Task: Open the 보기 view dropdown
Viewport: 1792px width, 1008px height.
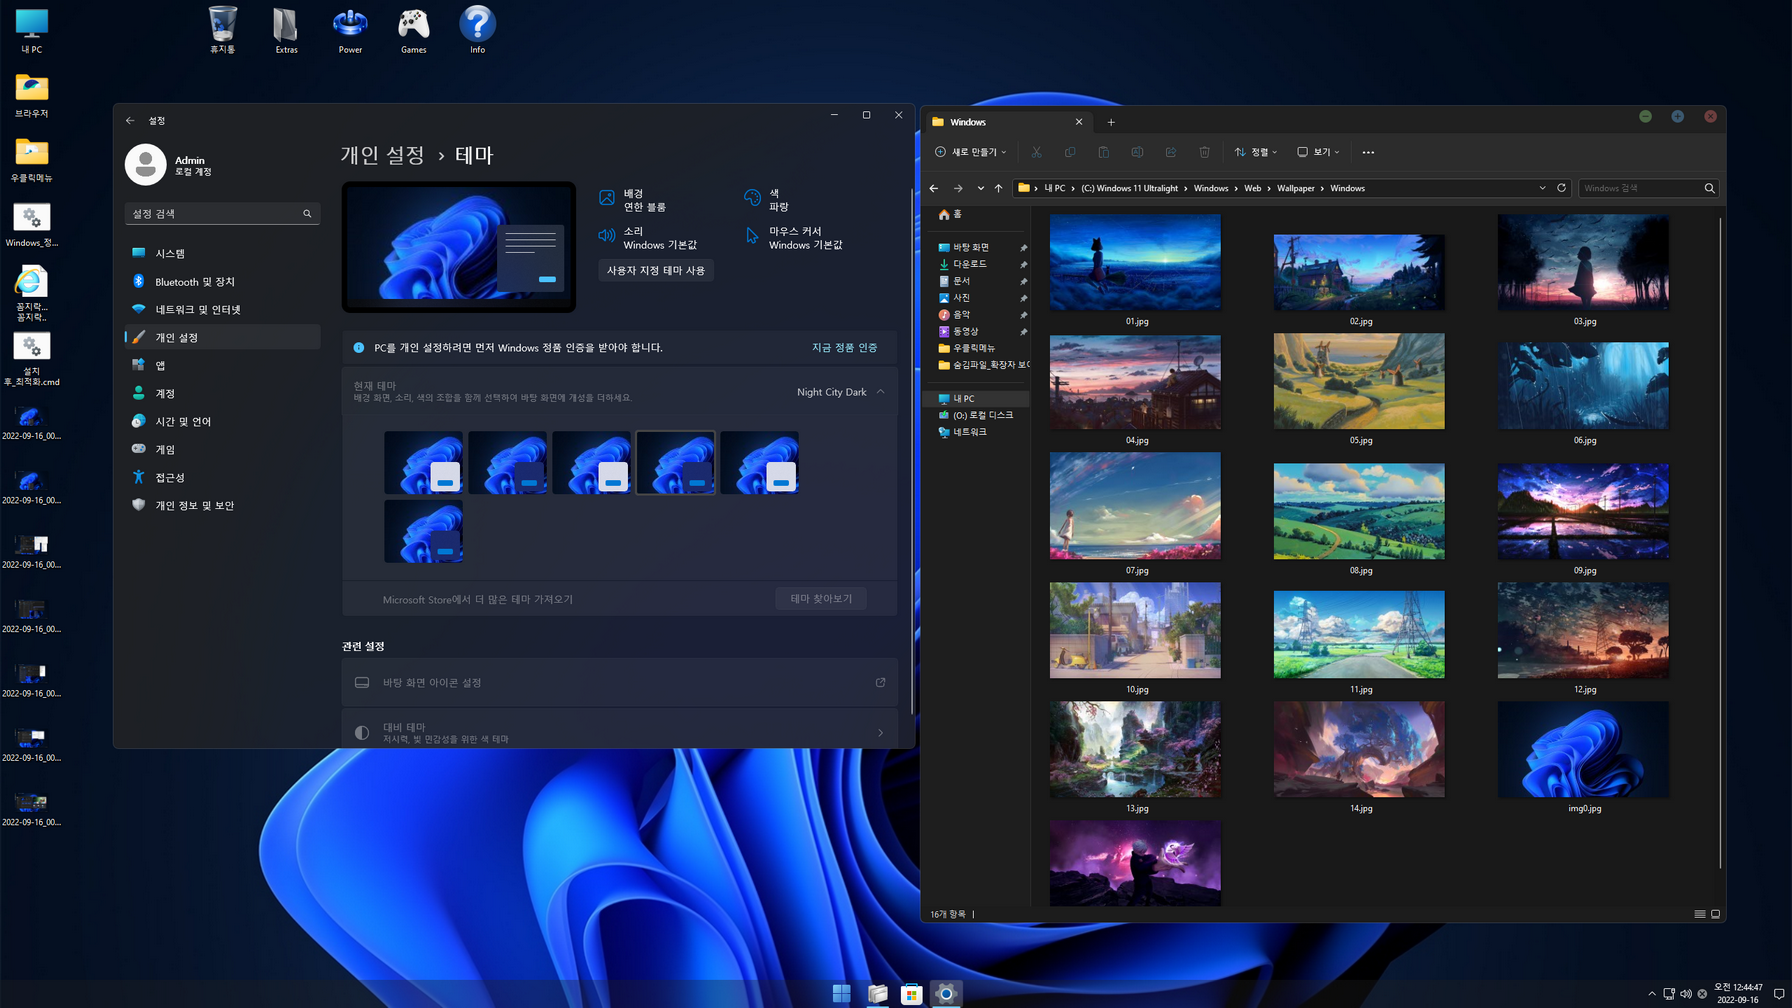Action: pyautogui.click(x=1318, y=152)
